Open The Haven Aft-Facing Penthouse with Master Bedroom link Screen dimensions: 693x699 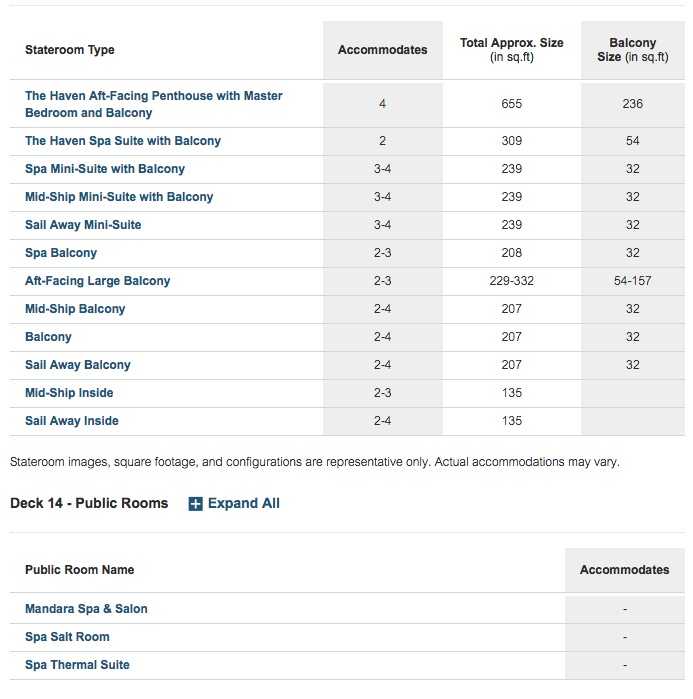pos(154,104)
